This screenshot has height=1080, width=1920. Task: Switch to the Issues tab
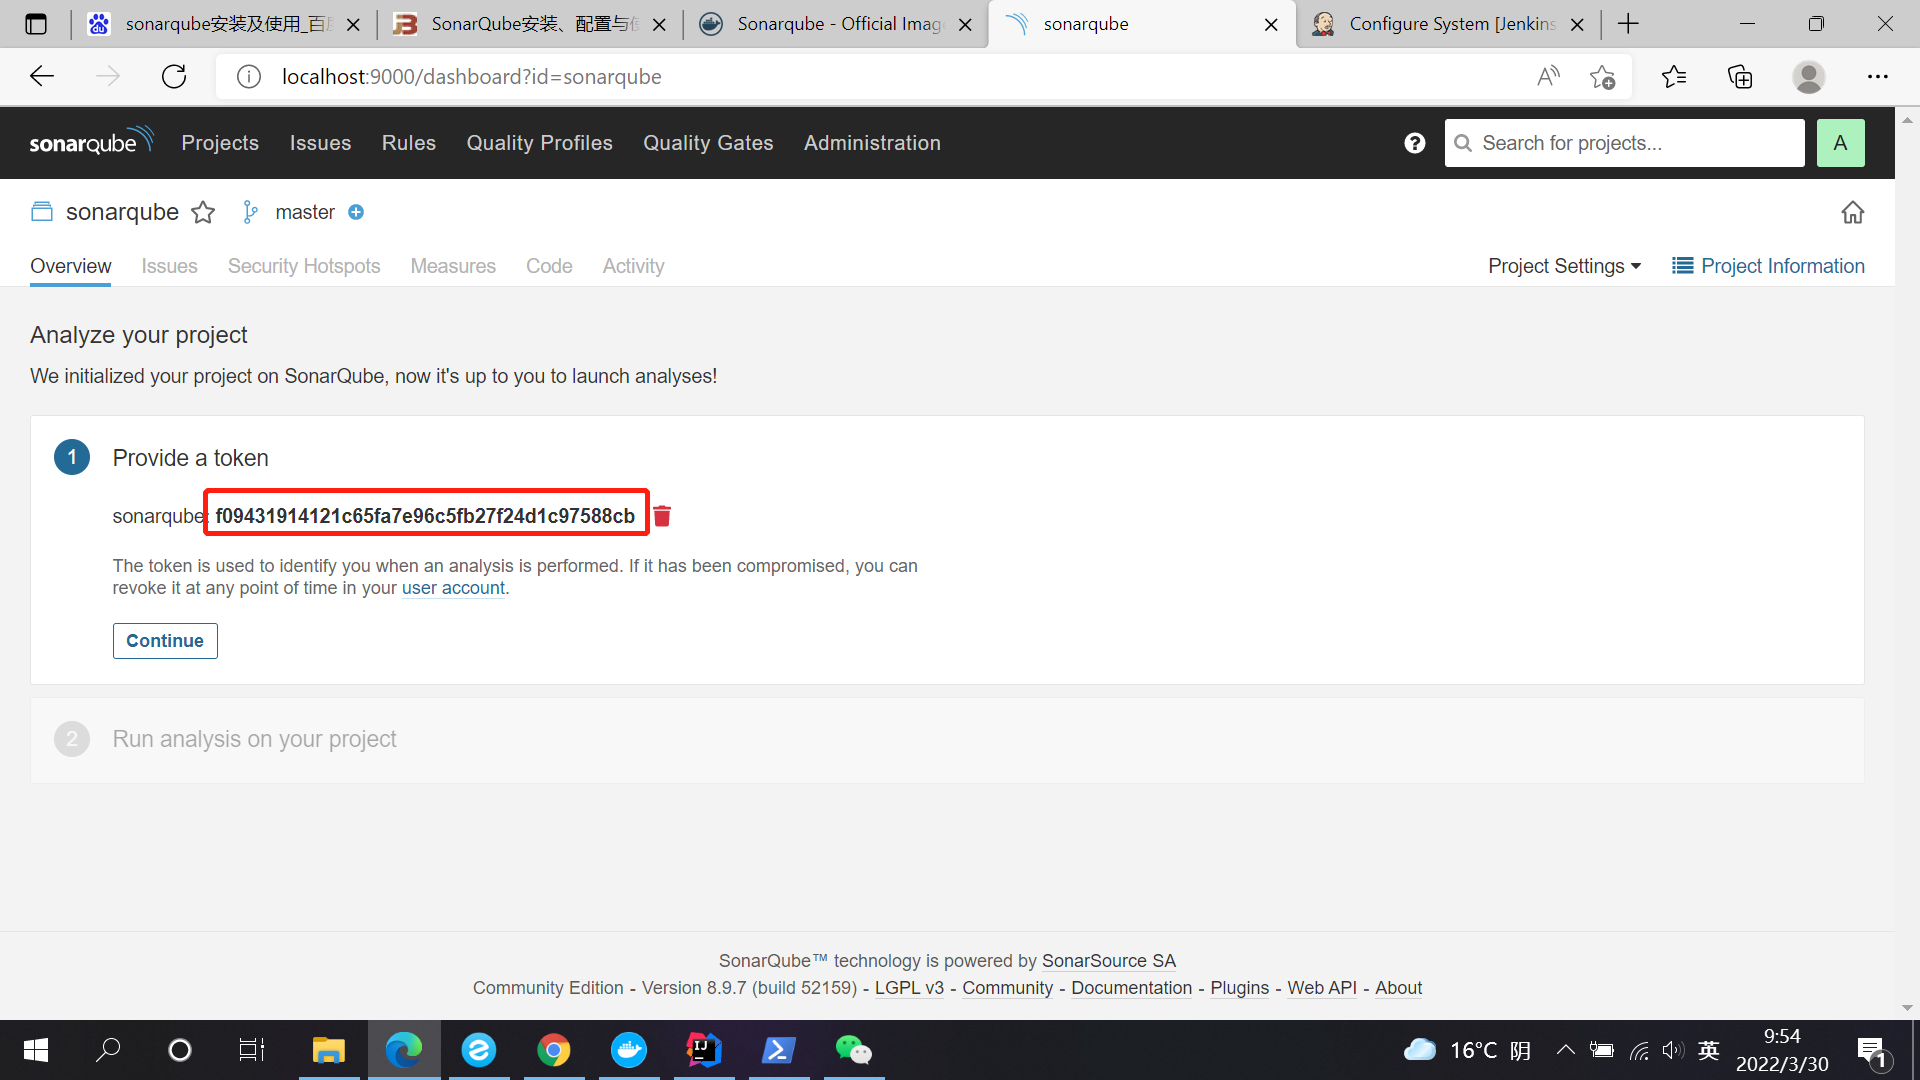[x=170, y=265]
